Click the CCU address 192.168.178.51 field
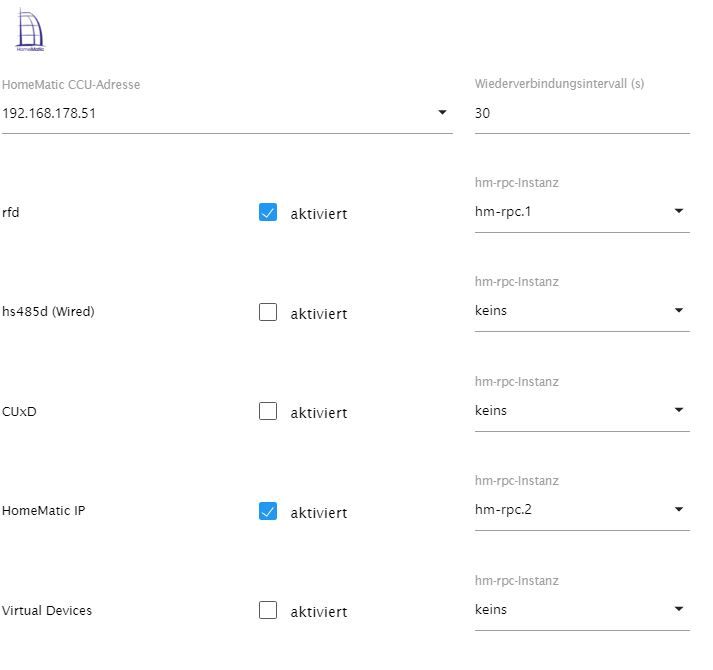This screenshot has height=670, width=713. pyautogui.click(x=200, y=114)
